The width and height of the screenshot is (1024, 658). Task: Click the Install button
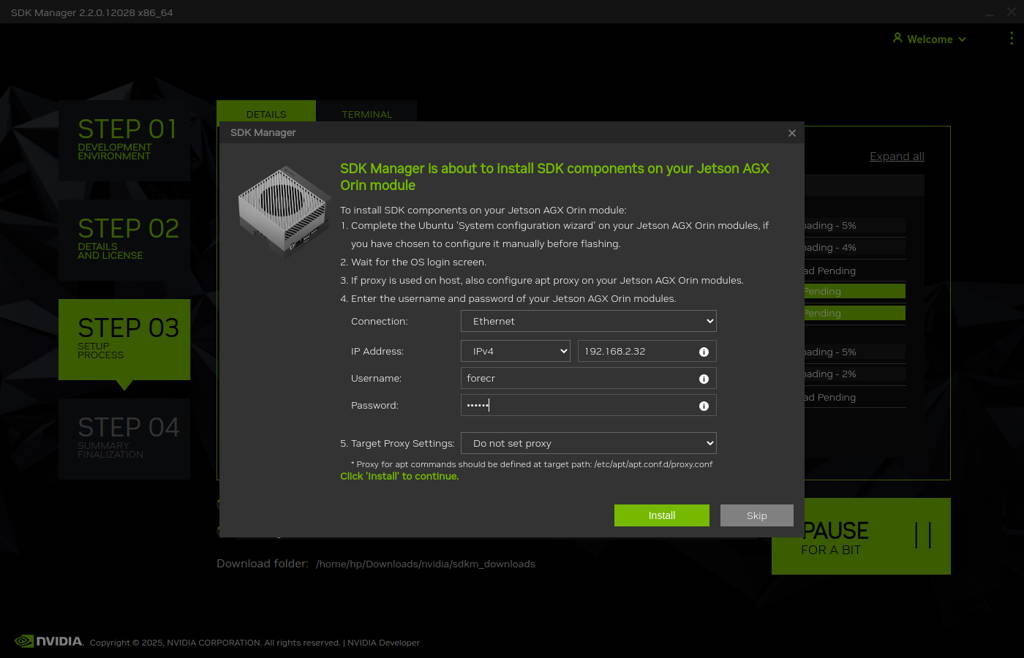click(x=662, y=515)
